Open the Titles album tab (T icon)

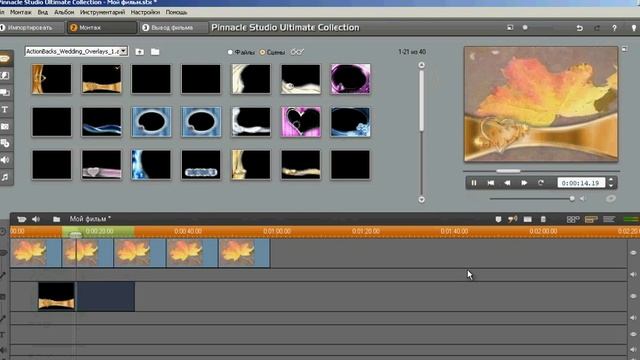[x=5, y=109]
